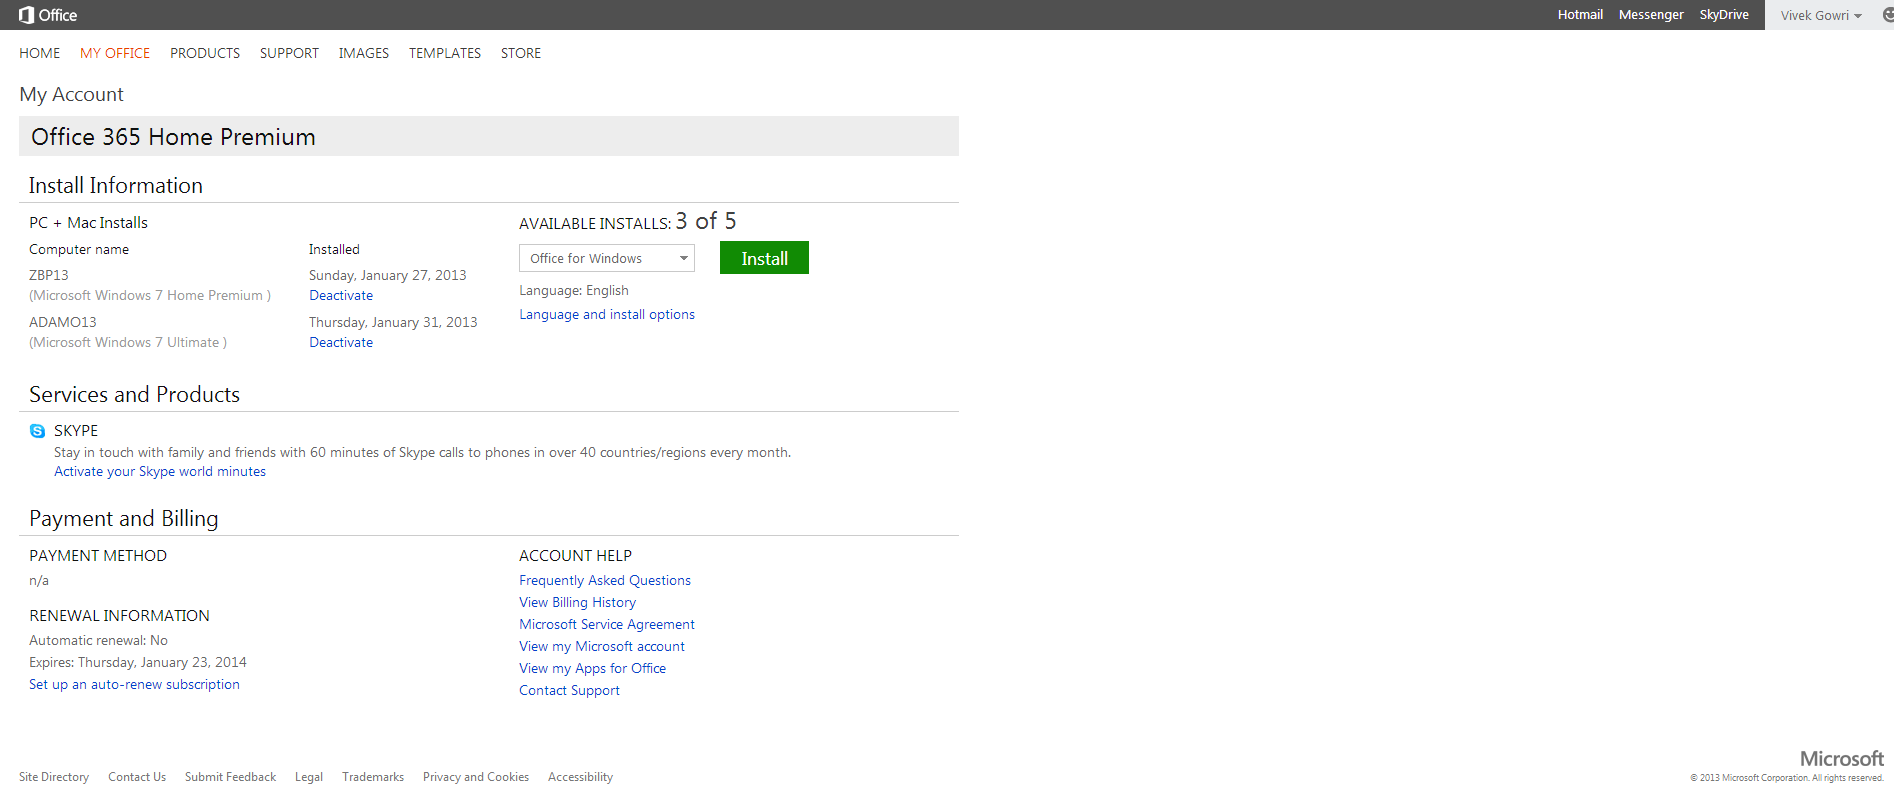Open the SUPPORT menu
Screen dimensions: 1894x792
(289, 53)
